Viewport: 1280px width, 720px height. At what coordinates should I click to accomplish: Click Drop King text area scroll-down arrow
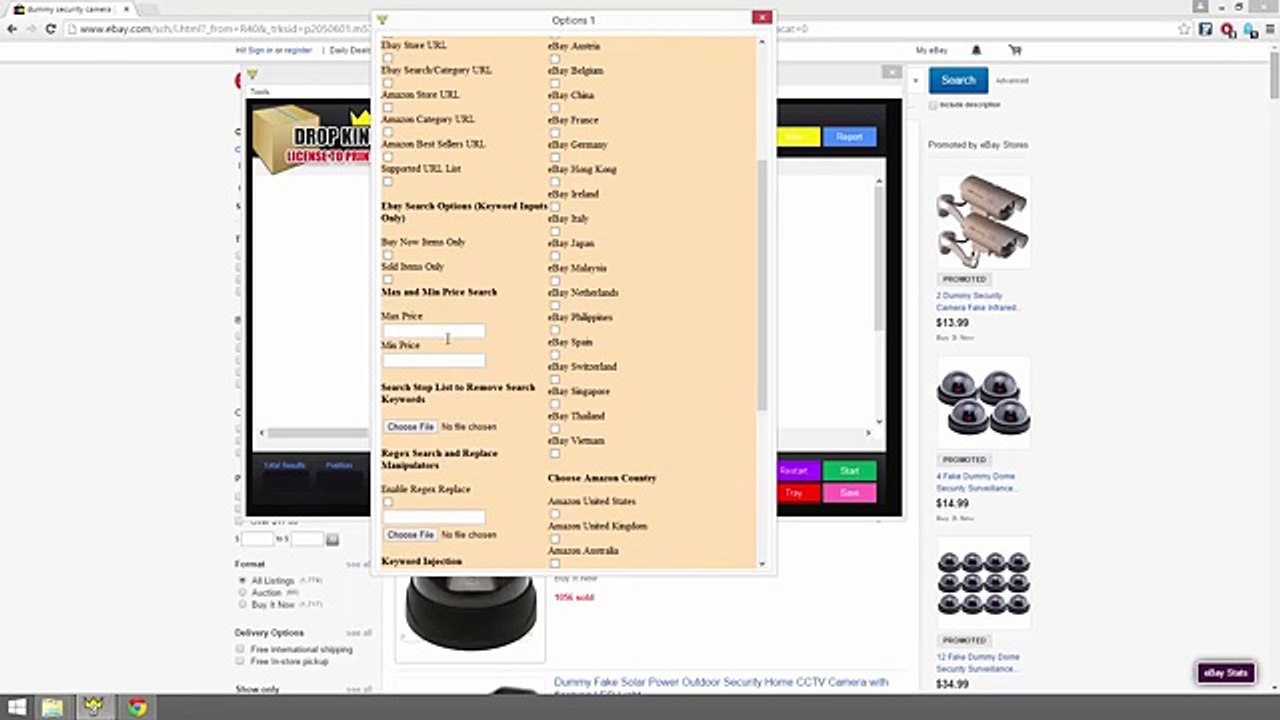coord(879,421)
